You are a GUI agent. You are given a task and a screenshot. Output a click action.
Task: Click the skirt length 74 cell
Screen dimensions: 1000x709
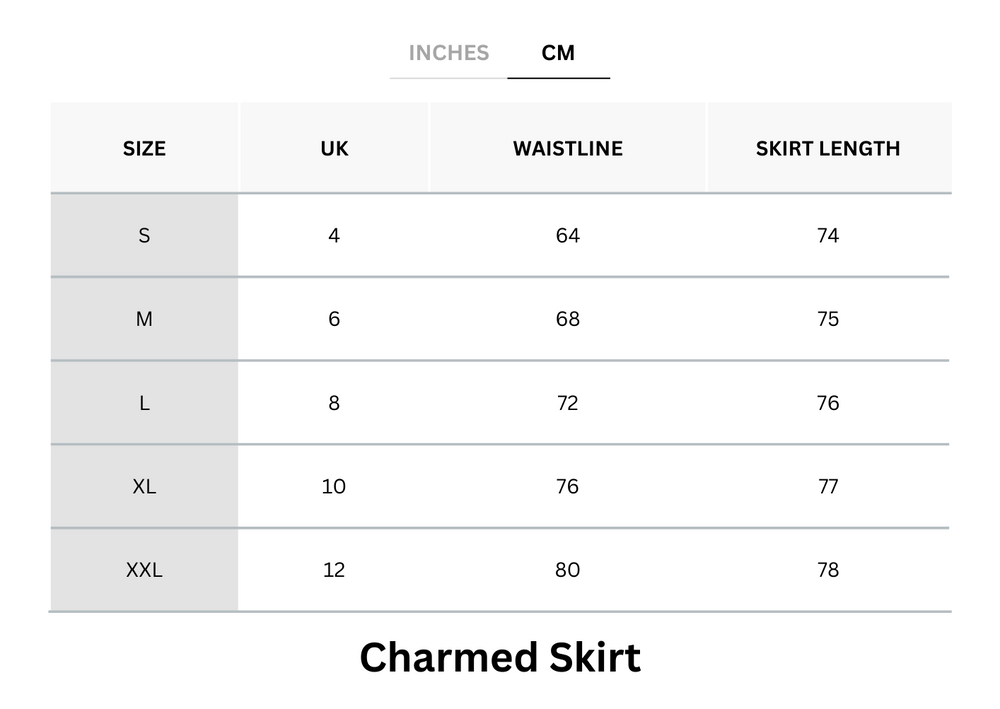pyautogui.click(x=828, y=235)
